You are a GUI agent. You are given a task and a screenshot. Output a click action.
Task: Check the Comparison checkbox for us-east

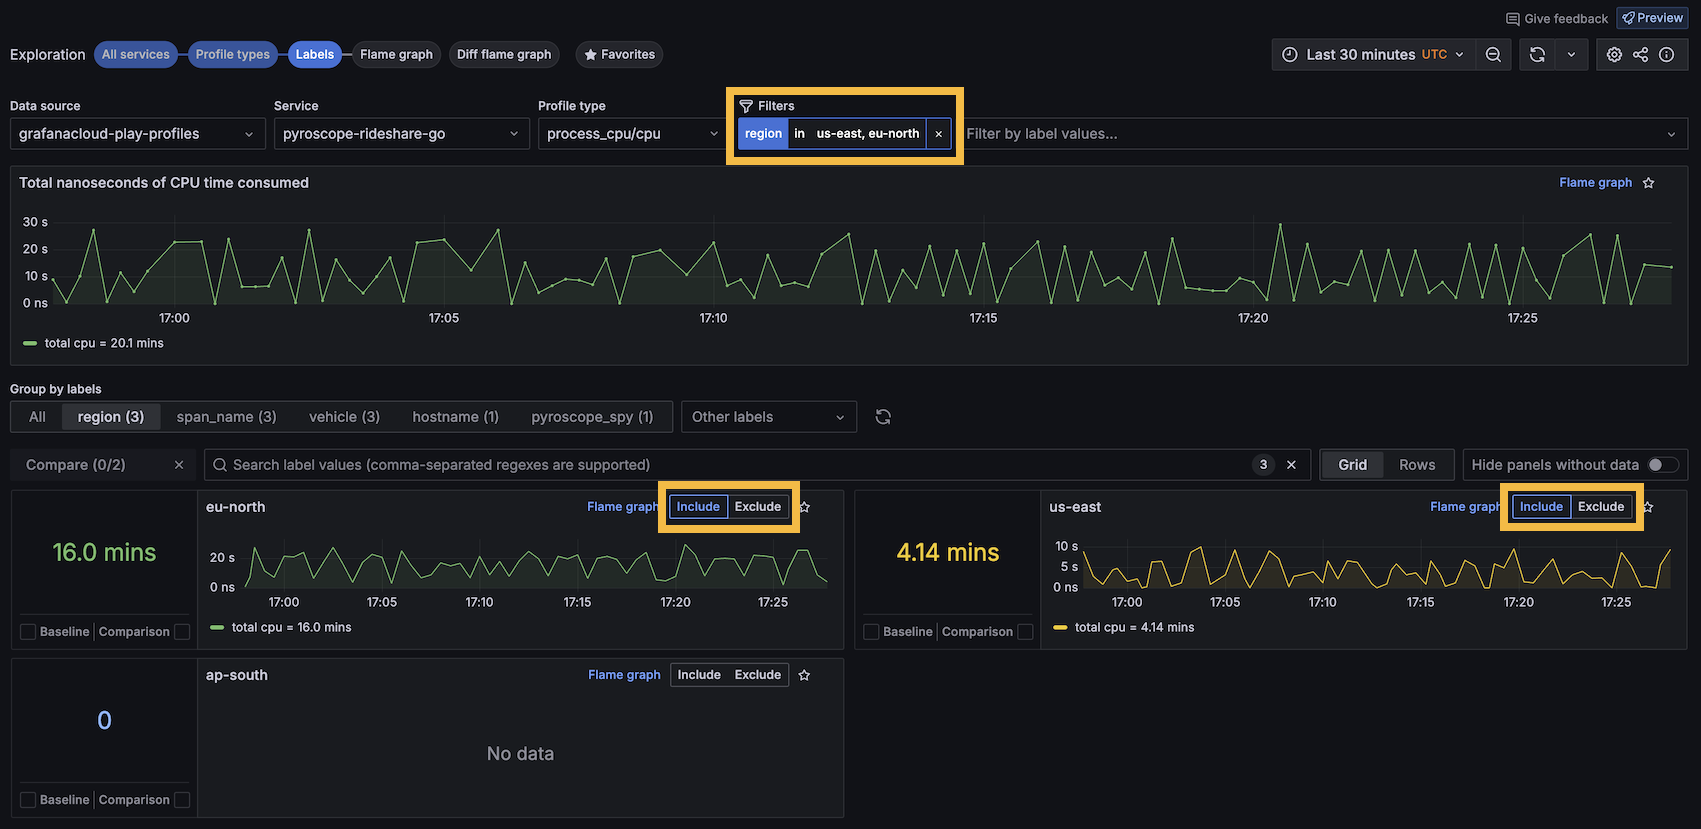click(1025, 632)
